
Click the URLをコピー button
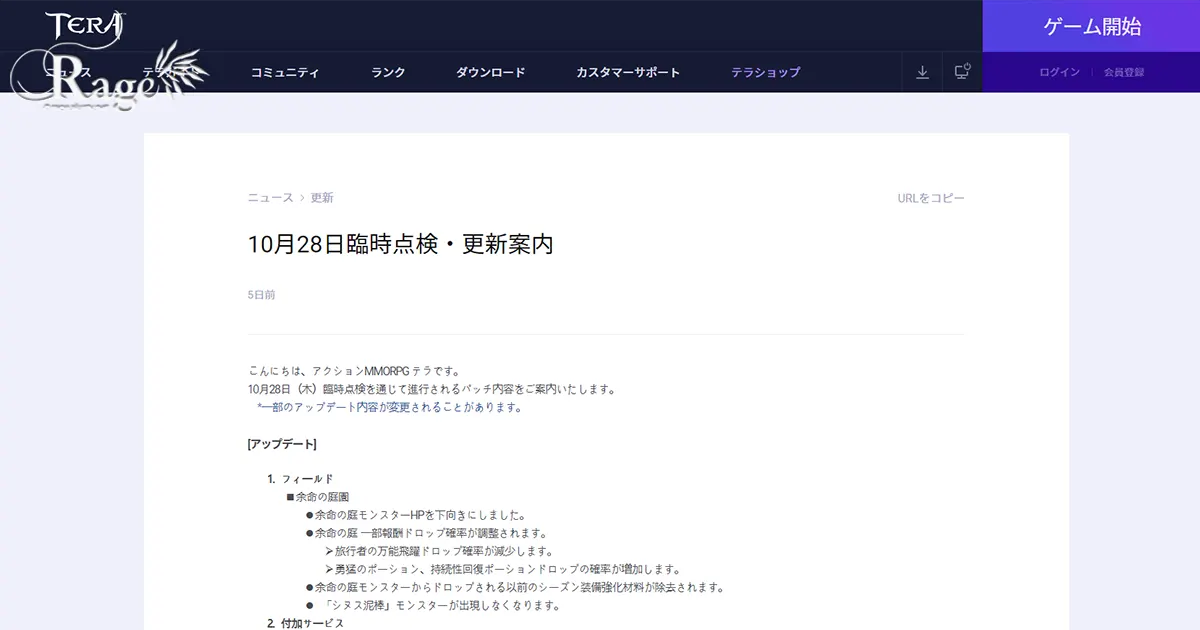coord(929,197)
